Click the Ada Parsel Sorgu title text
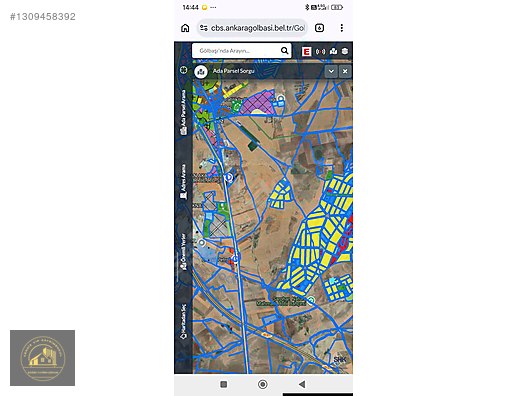This screenshot has width=528, height=396. coord(234,71)
